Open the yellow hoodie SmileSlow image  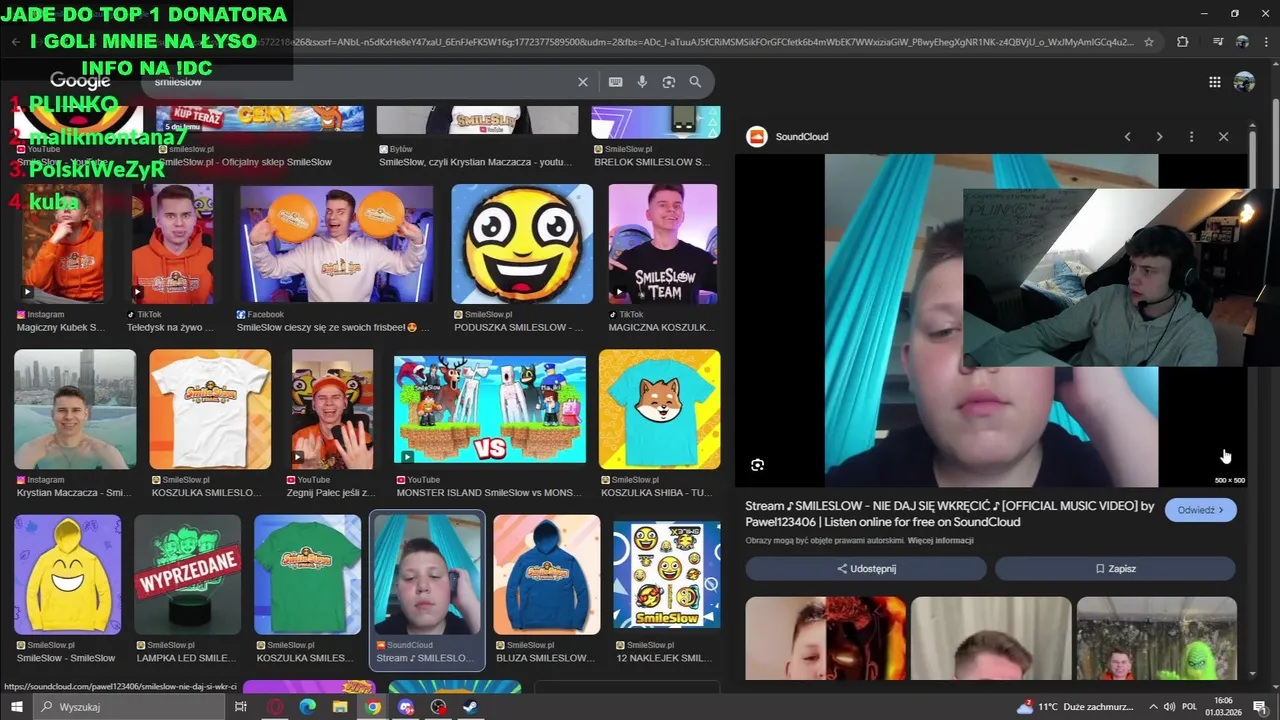click(x=67, y=574)
